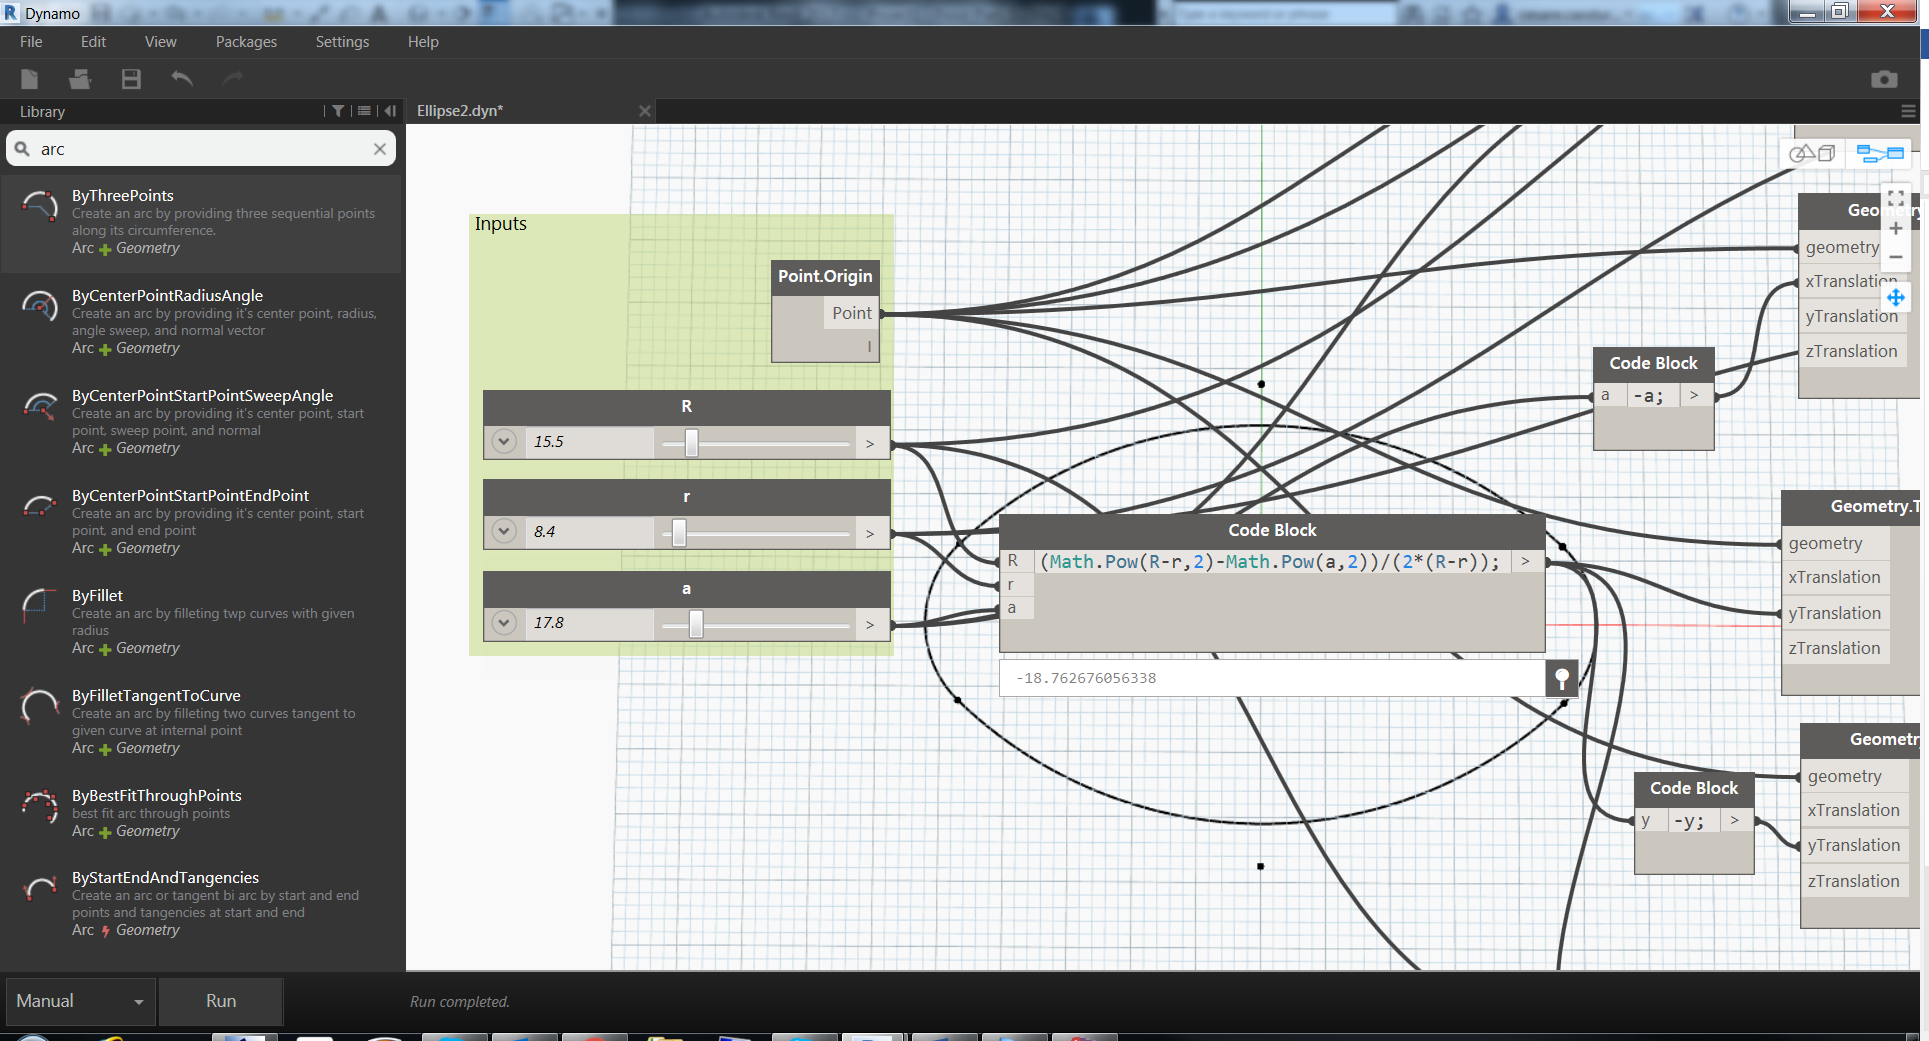Click the -a; Code Block output port
1929x1041 pixels.
pyautogui.click(x=1694, y=396)
